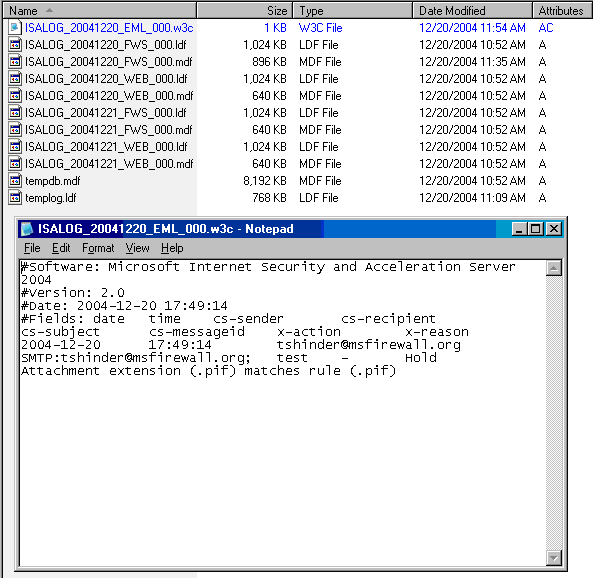The image size is (593, 578).
Task: Click in the Notepad text area
Action: (x=283, y=413)
